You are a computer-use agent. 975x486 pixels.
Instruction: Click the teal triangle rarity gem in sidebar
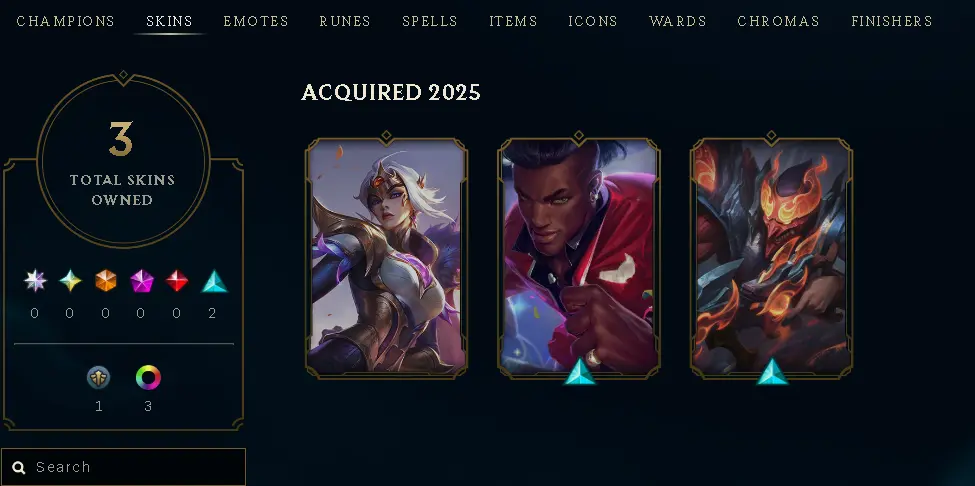tap(214, 281)
